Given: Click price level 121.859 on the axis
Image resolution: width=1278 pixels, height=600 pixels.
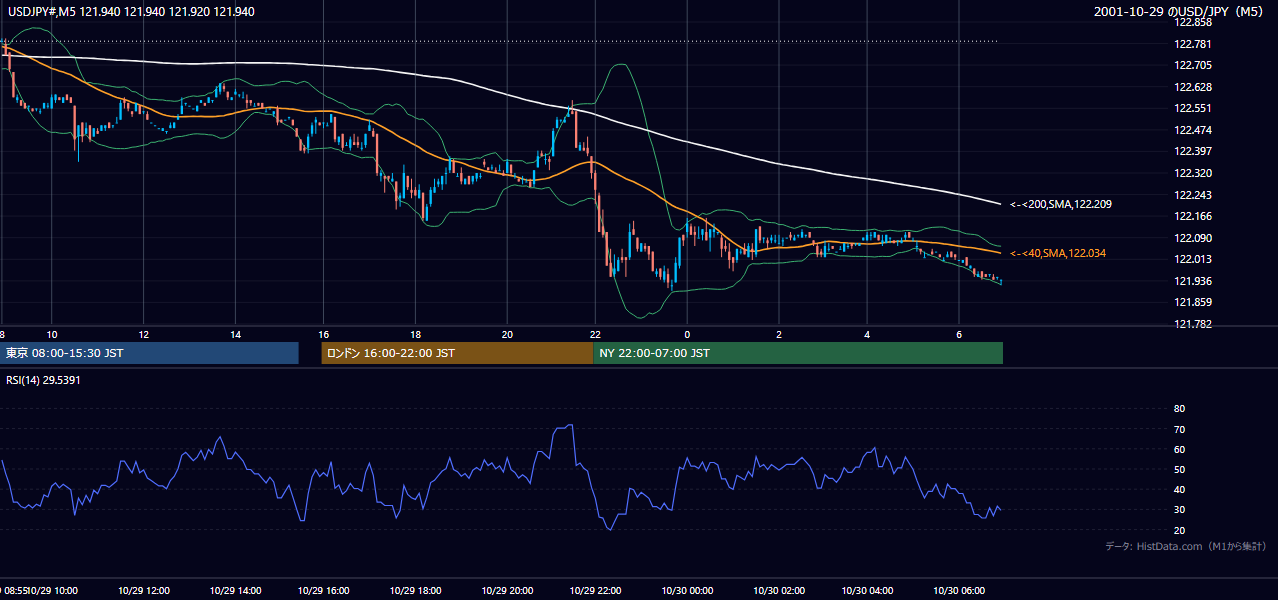Looking at the screenshot, I should click(1192, 302).
